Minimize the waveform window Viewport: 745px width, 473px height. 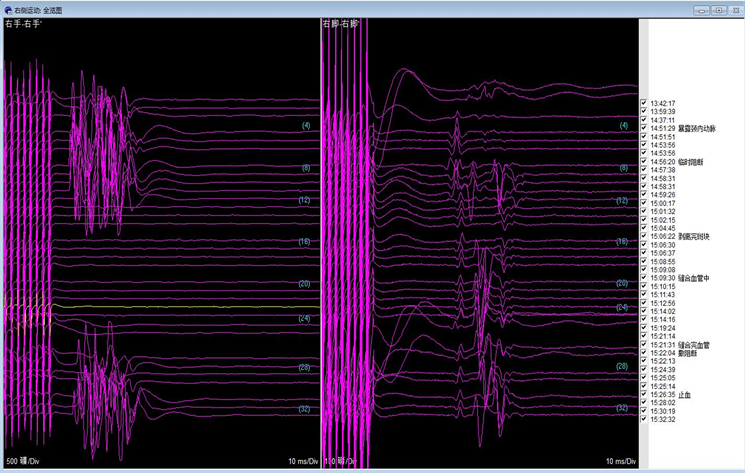pyautogui.click(x=700, y=10)
